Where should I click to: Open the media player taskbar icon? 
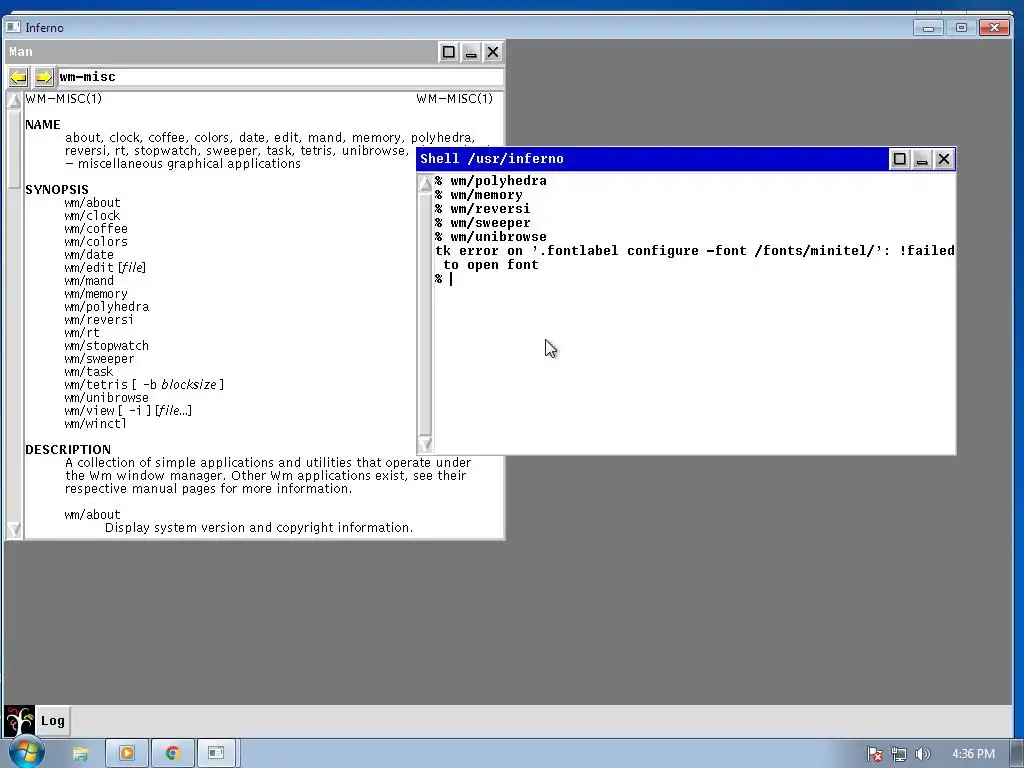127,754
